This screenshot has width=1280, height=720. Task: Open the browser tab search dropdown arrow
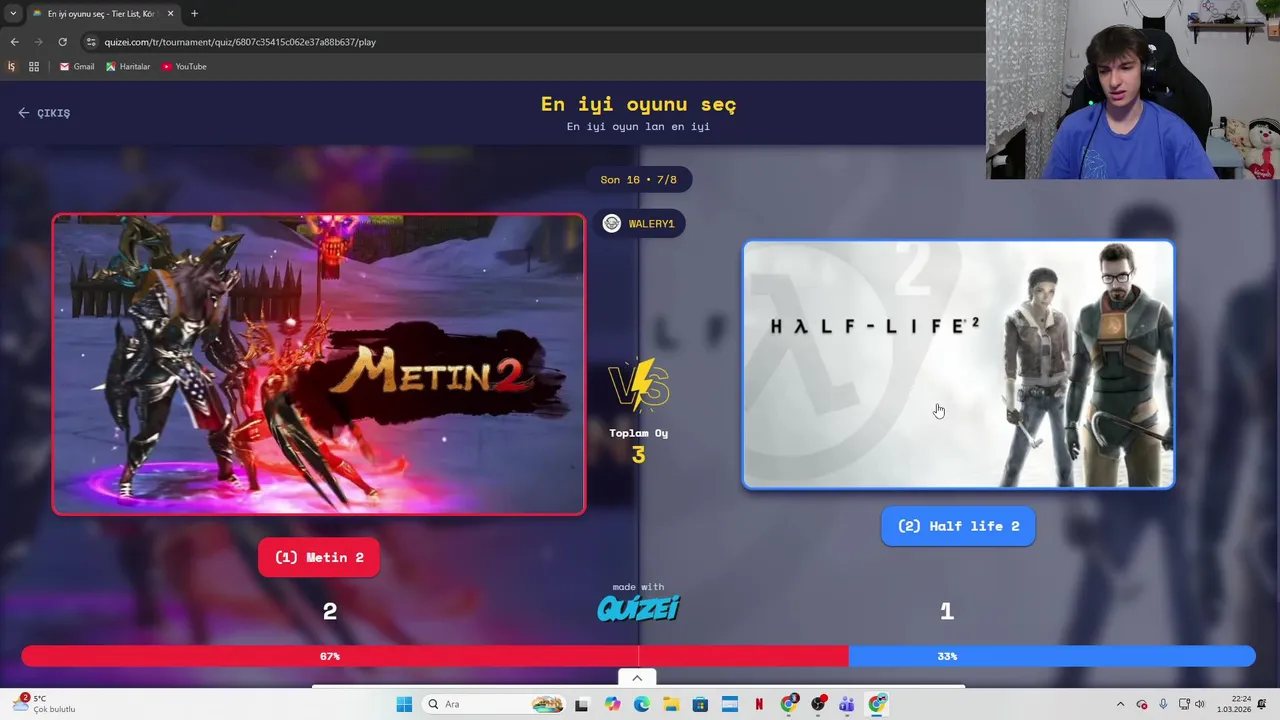(13, 14)
